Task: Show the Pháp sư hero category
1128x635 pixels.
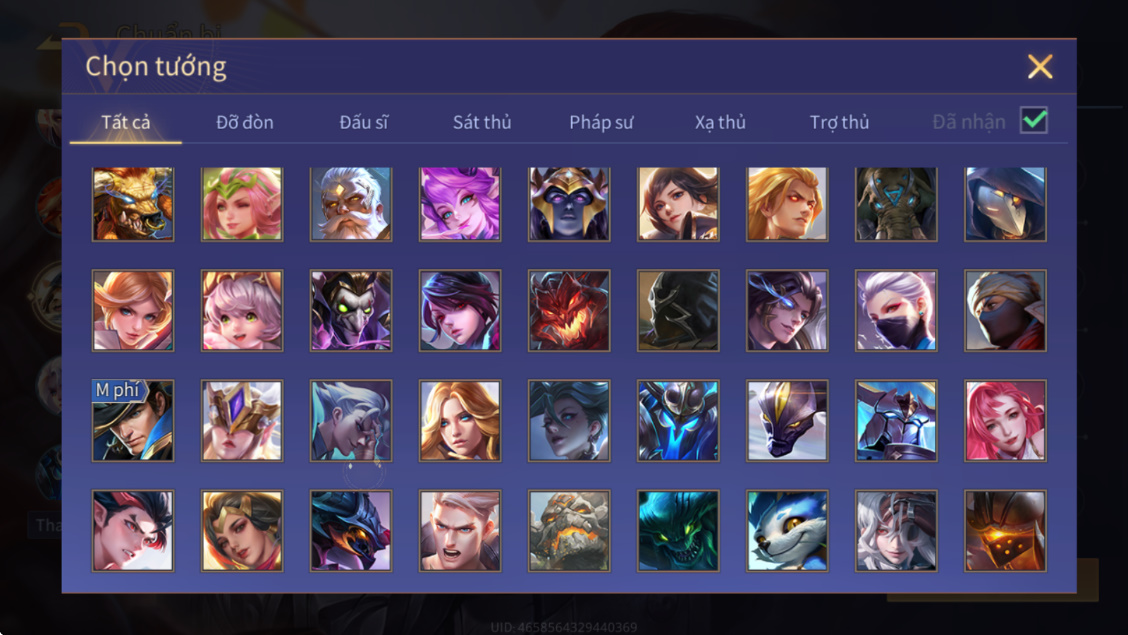Action: (x=601, y=122)
